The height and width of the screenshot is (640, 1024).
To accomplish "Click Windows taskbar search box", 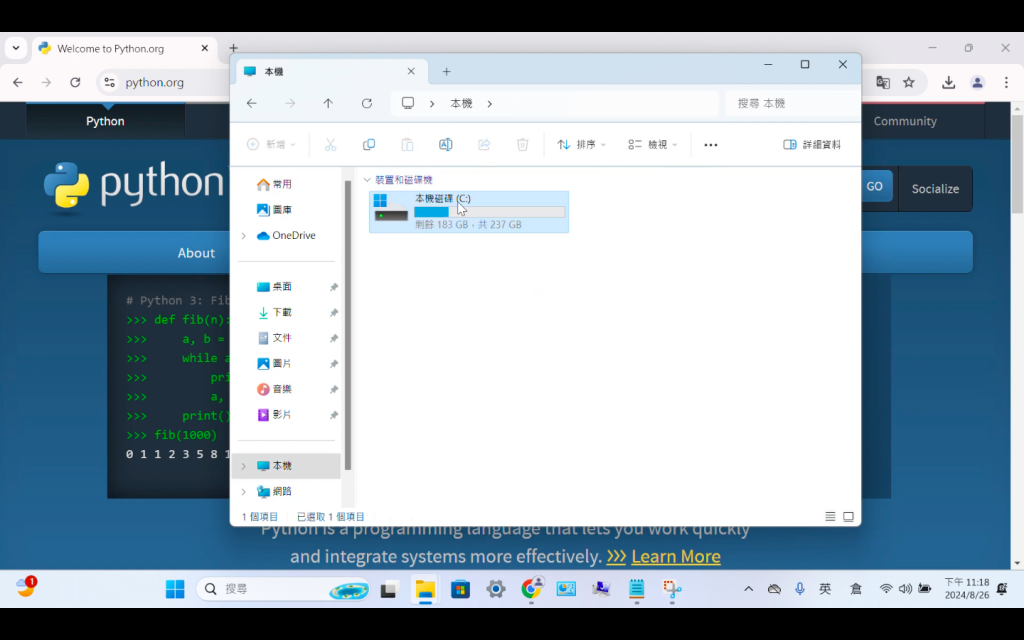I will (283, 589).
